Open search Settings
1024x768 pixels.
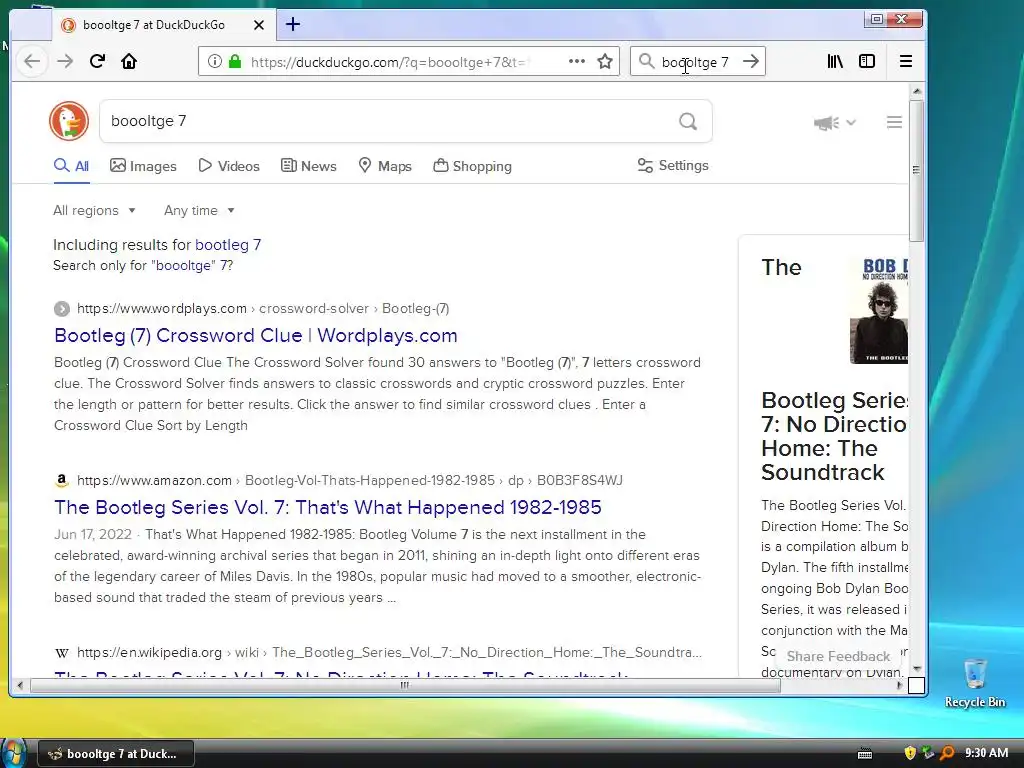(673, 165)
